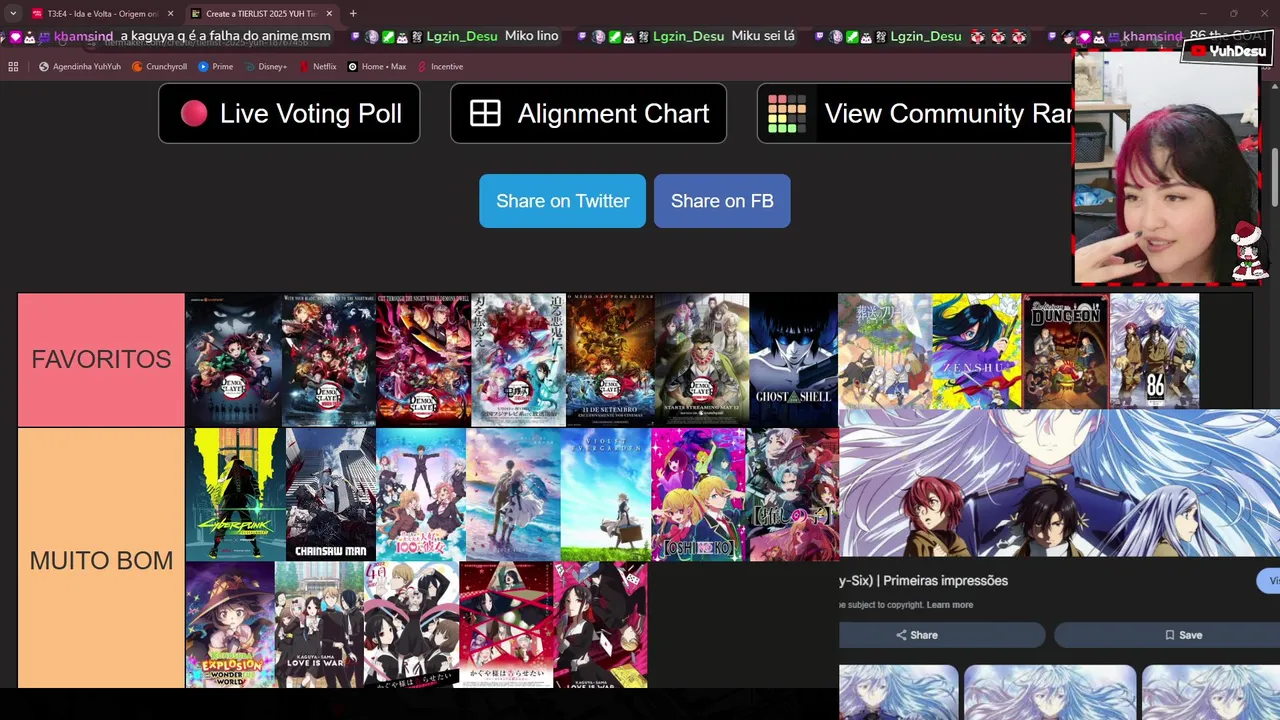Select Kaguya-sama poster with red crossed ribbons
Image resolution: width=1280 pixels, height=720 pixels.
[x=506, y=625]
